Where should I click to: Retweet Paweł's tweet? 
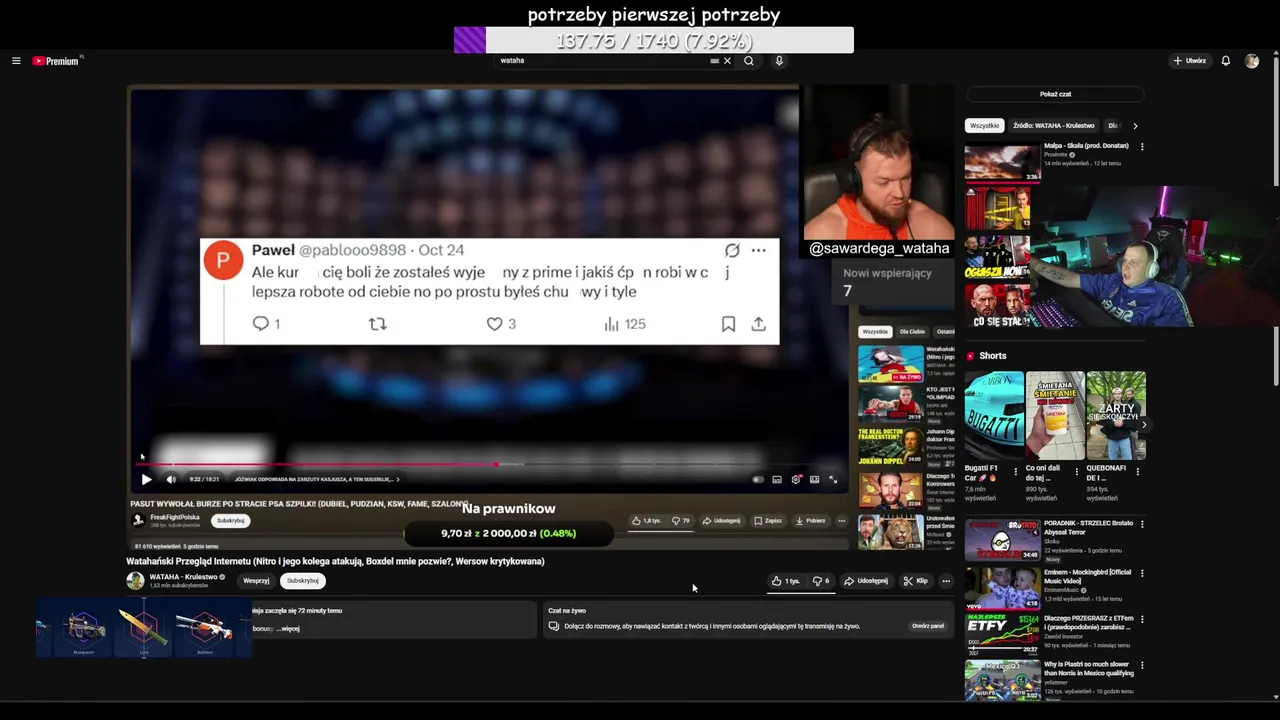click(377, 324)
